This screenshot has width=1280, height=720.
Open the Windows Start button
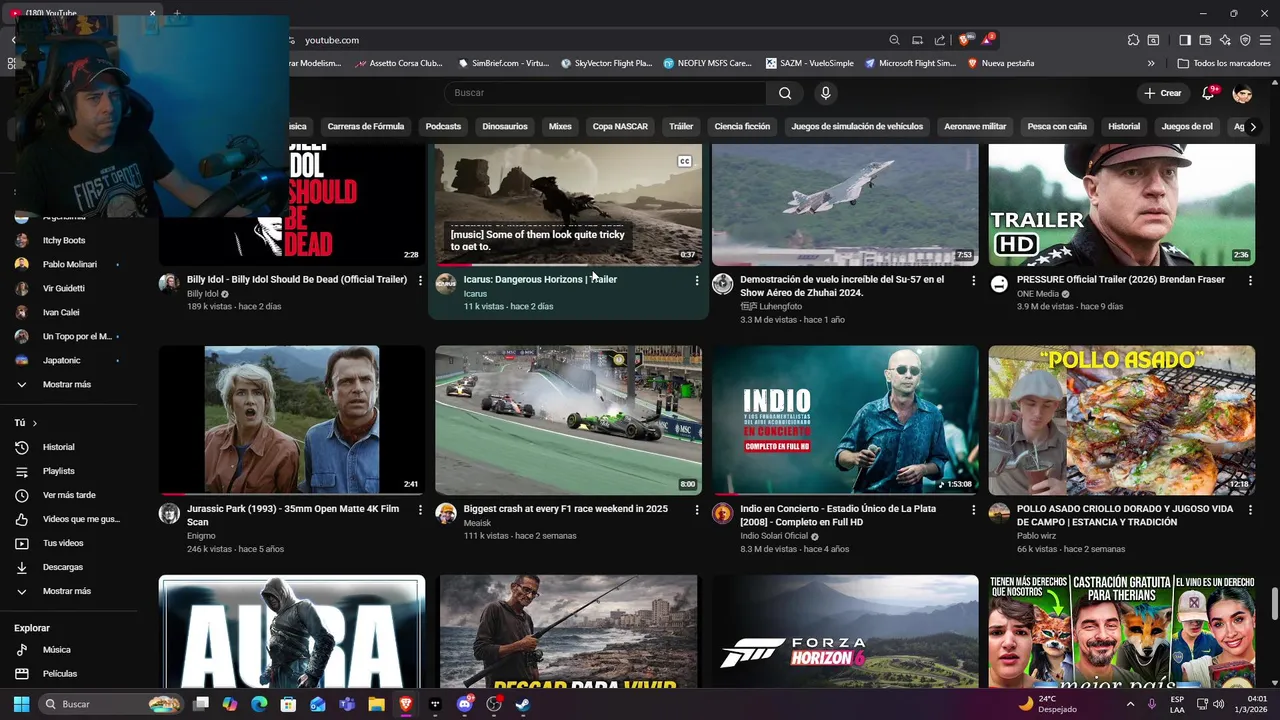tap(21, 704)
